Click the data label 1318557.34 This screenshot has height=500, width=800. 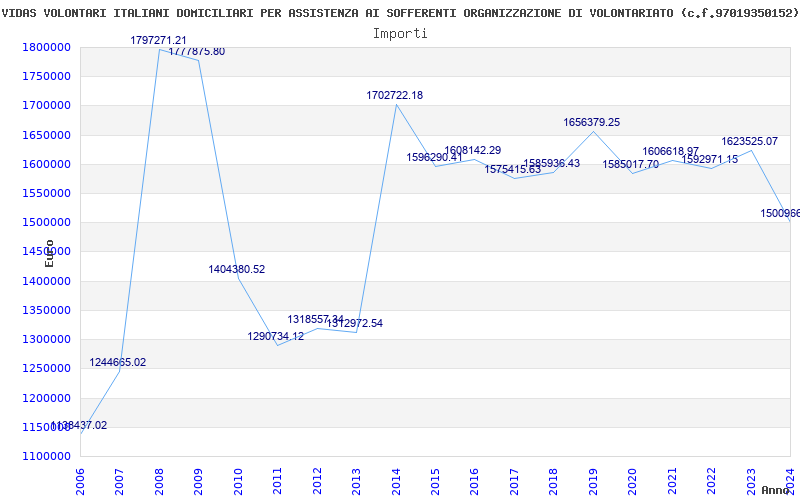[316, 319]
